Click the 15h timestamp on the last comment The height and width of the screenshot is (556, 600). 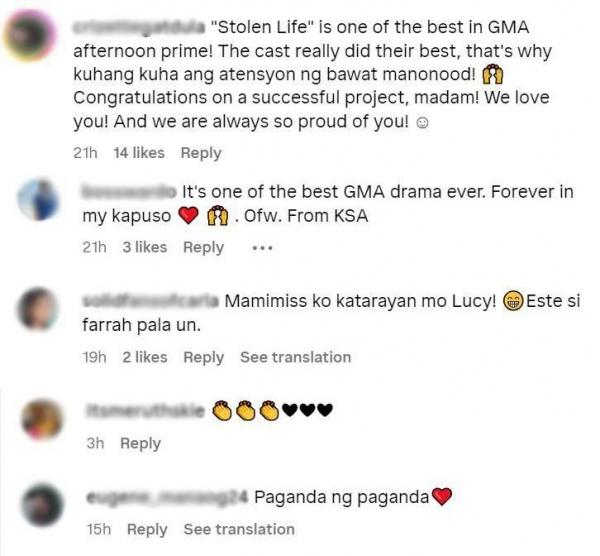99,530
